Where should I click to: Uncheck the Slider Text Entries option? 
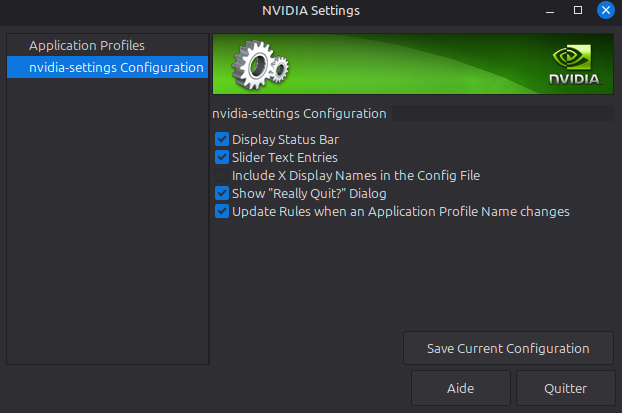222,157
